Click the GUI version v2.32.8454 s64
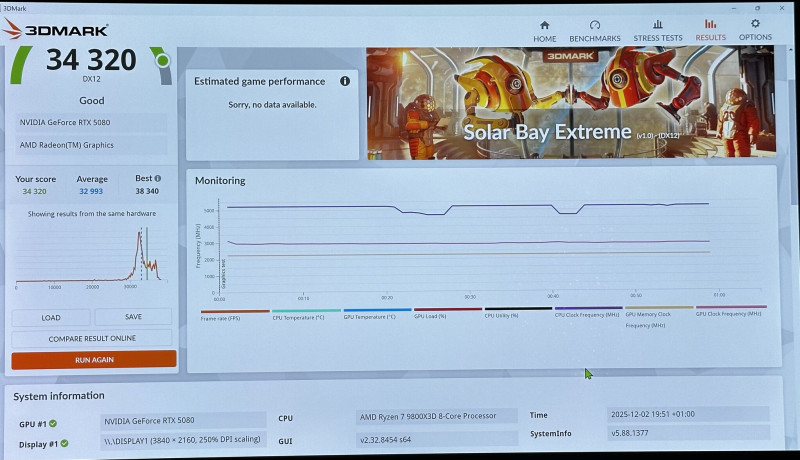Screen dimensions: 800x460 436,439
